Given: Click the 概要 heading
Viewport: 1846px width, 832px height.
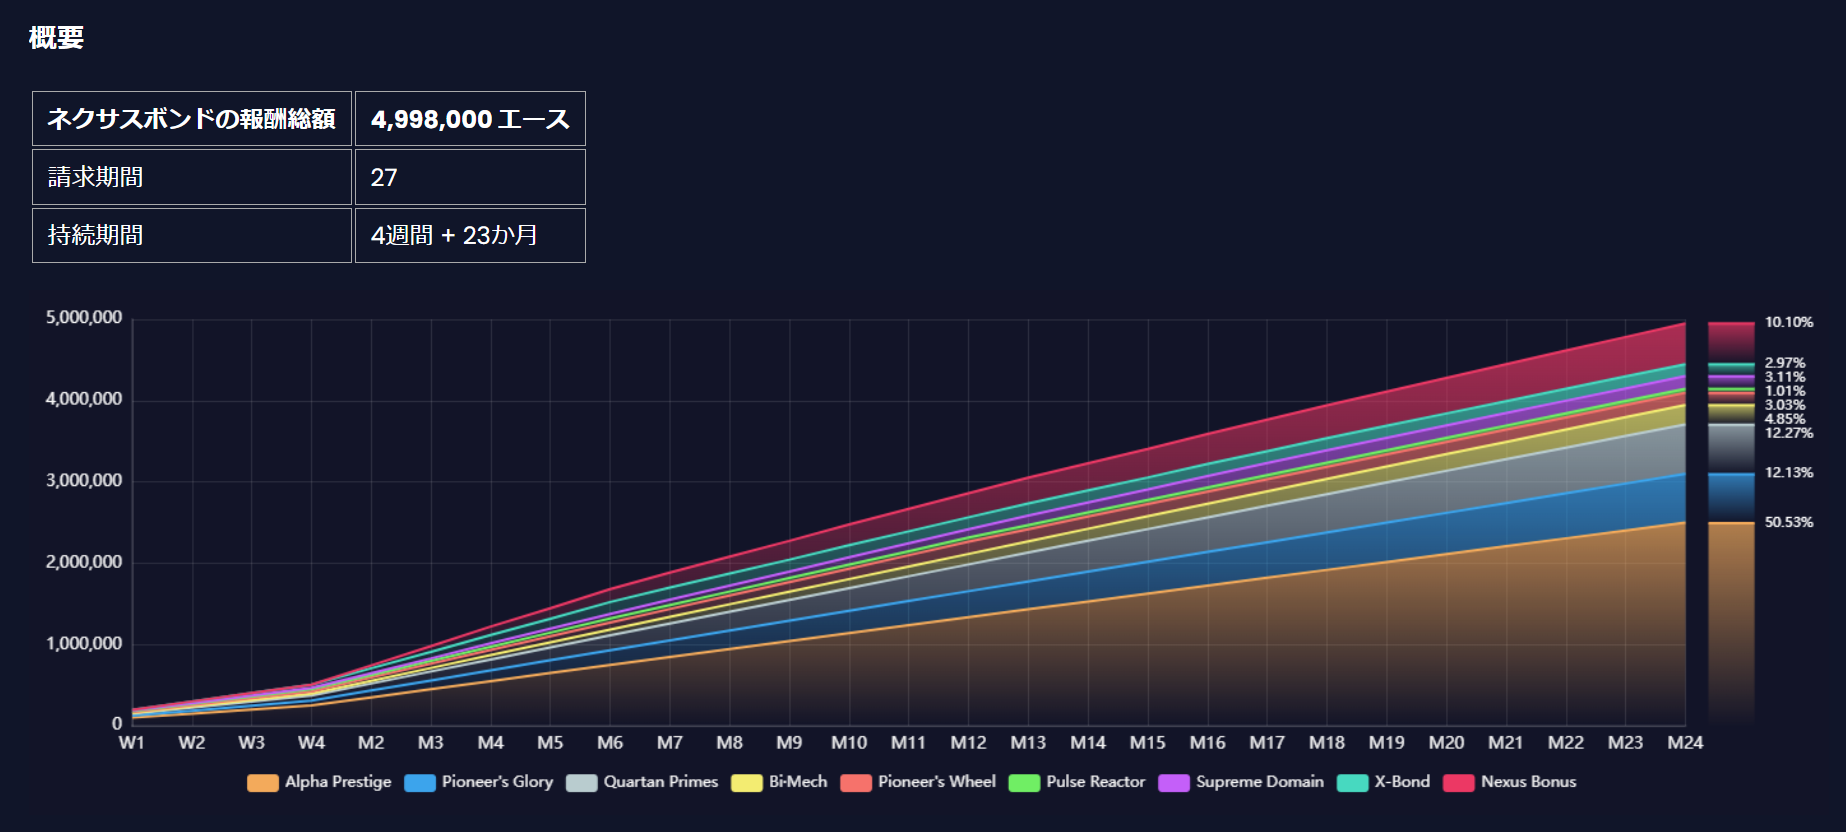Looking at the screenshot, I should coord(56,38).
